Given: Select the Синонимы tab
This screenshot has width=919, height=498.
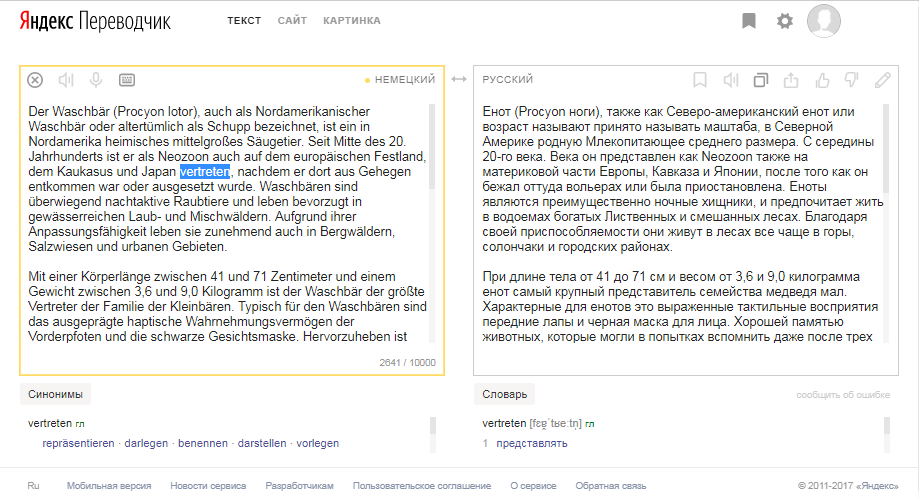Looking at the screenshot, I should pos(55,394).
